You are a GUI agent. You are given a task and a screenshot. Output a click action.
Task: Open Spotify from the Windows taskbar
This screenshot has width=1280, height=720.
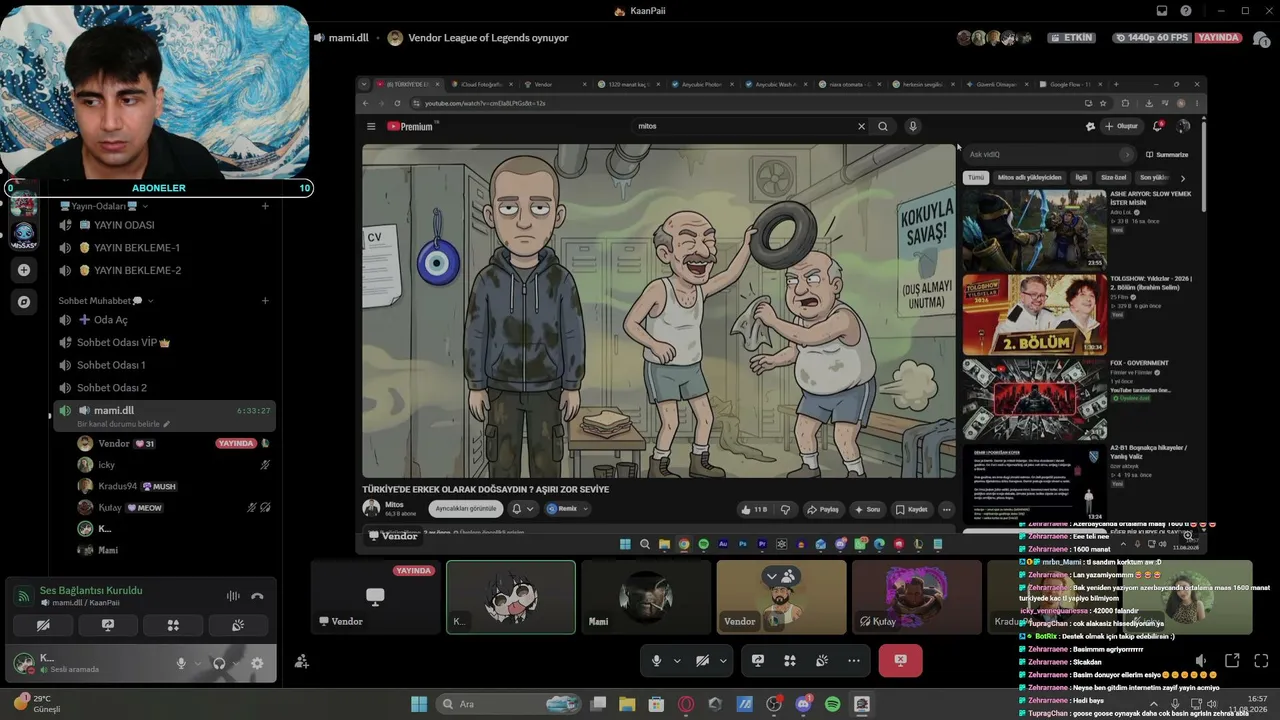(833, 704)
